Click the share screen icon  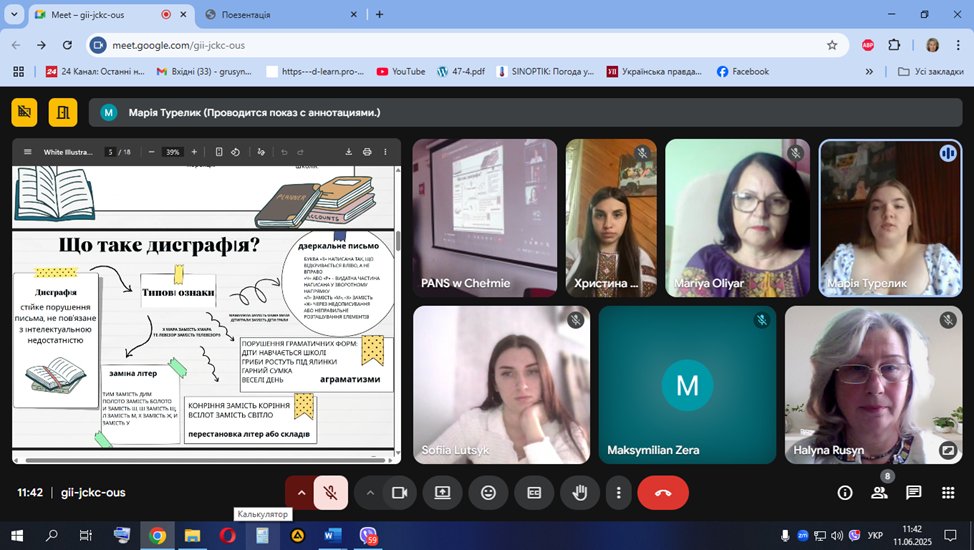[x=442, y=492]
